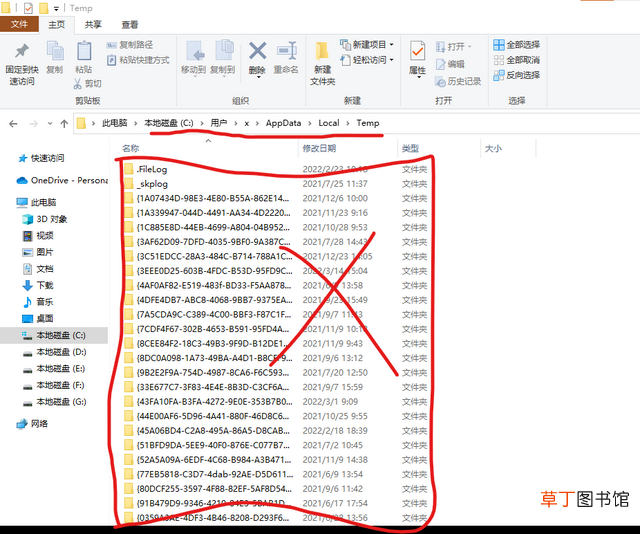Select Local Disk (E:) in sidebar
Image resolution: width=640 pixels, height=534 pixels.
click(54, 369)
